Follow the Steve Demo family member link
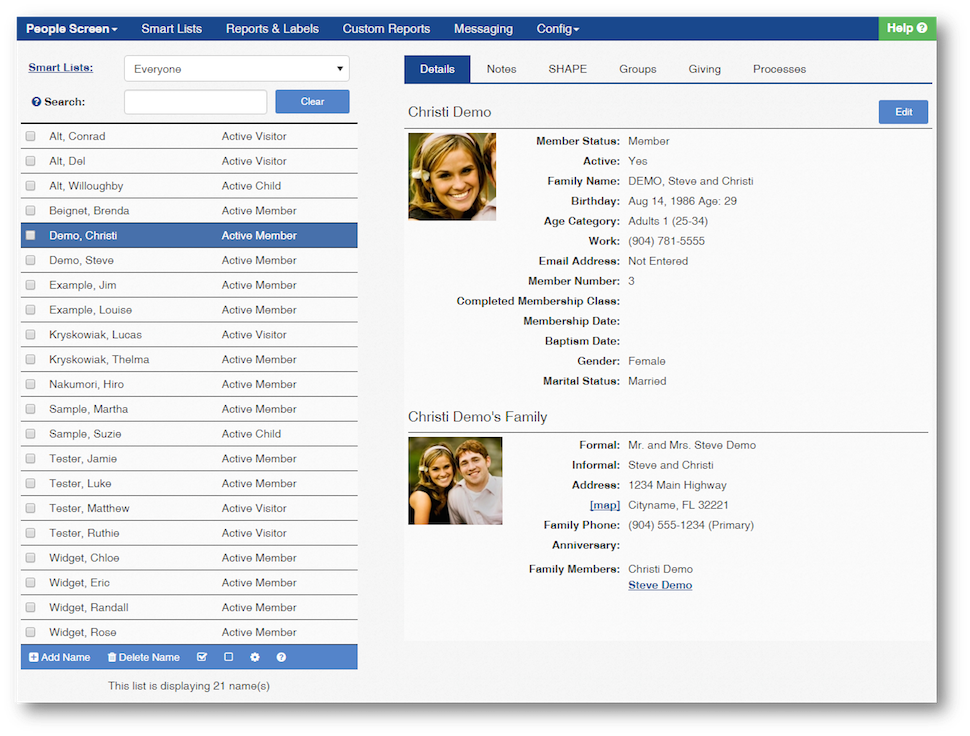The height and width of the screenshot is (736, 970). pyautogui.click(x=660, y=585)
